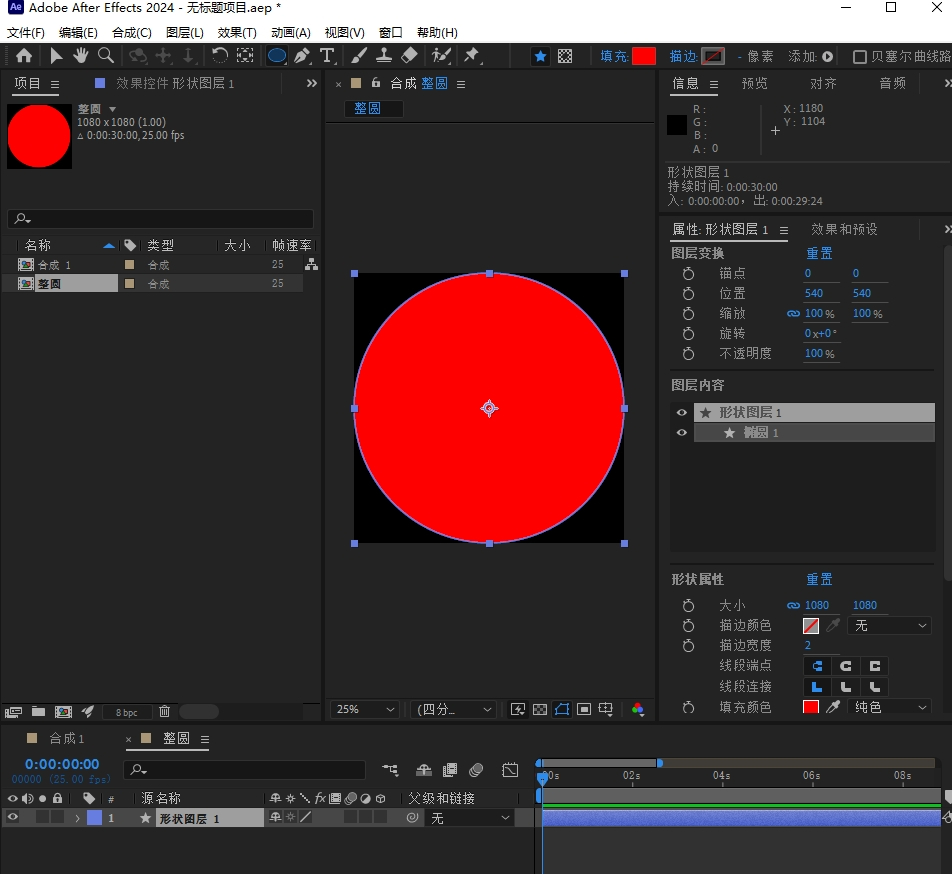Select the Rotation tool

tap(220, 56)
